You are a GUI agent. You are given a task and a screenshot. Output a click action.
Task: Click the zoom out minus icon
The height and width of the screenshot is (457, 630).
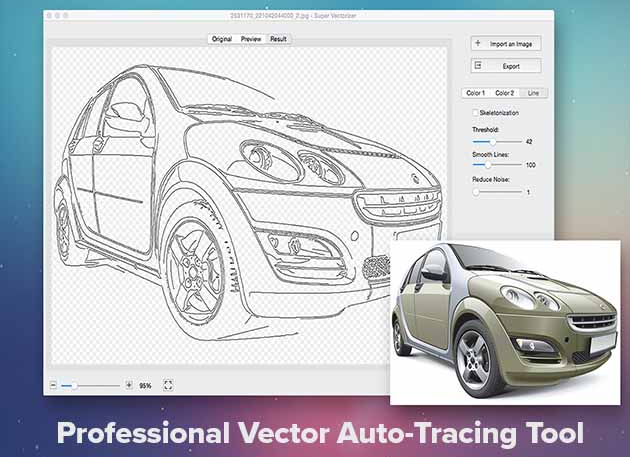51,385
